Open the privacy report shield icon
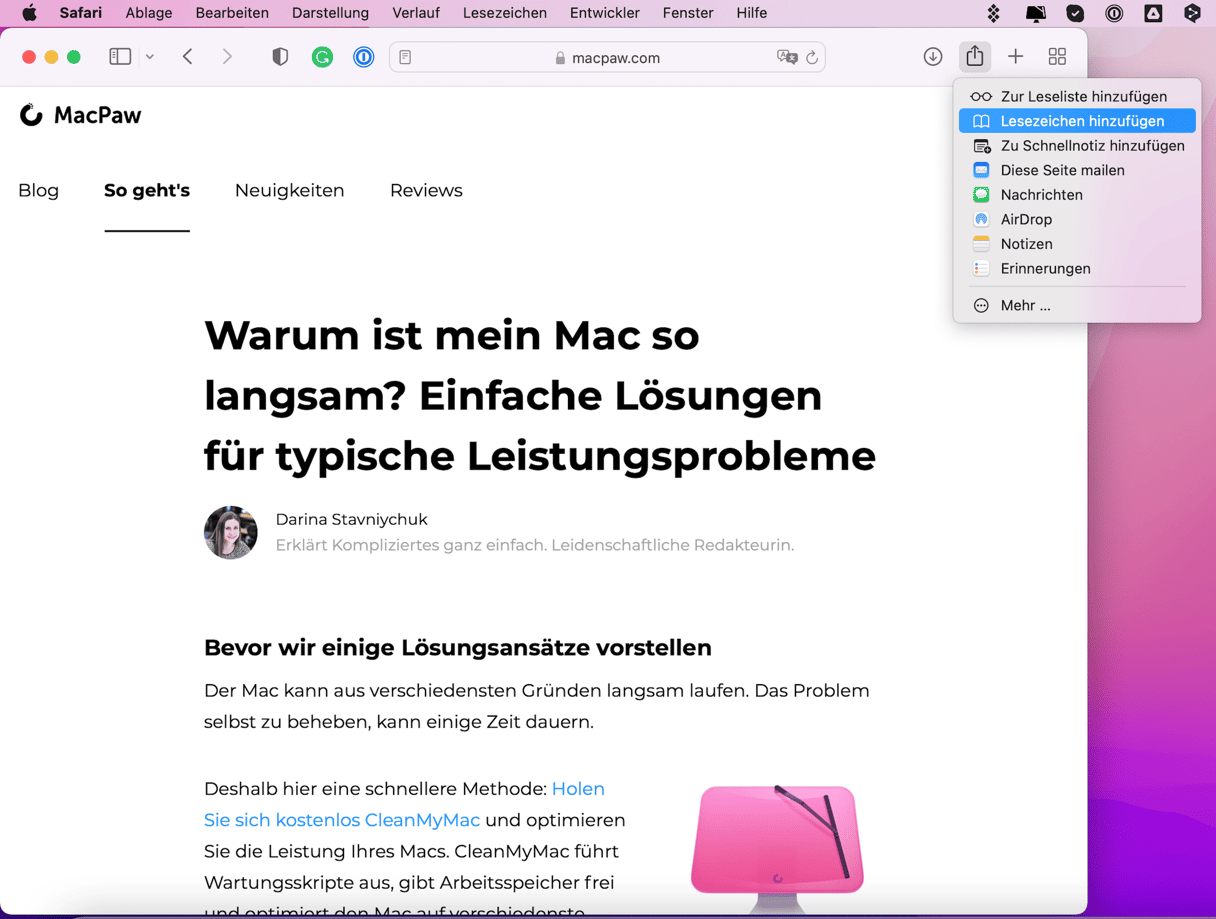 280,57
